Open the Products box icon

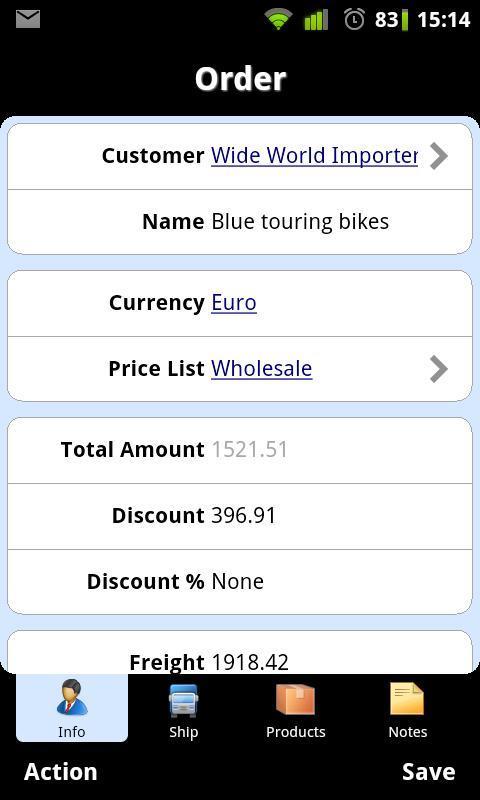pyautogui.click(x=295, y=699)
